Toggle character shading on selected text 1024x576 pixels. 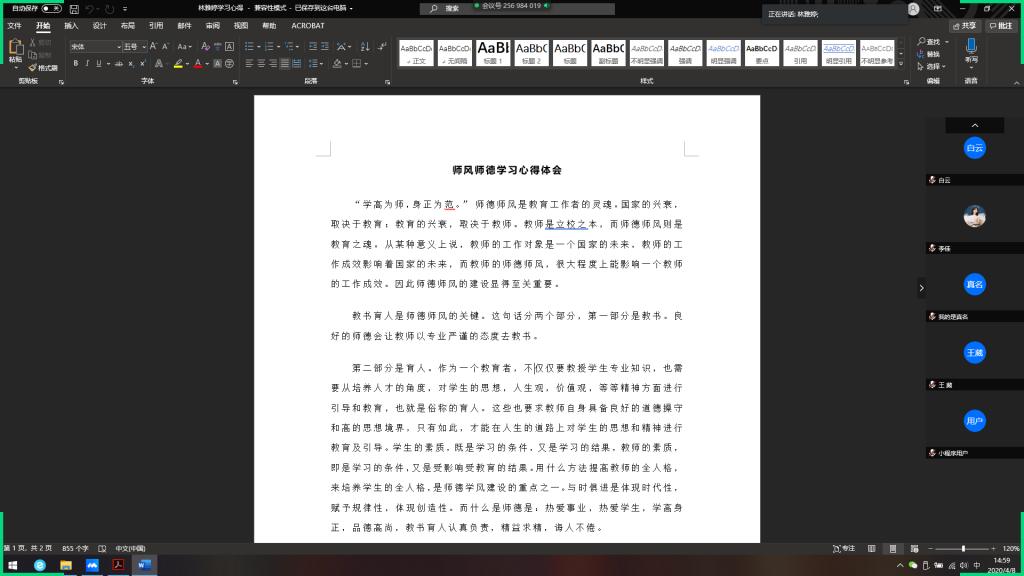[x=217, y=64]
